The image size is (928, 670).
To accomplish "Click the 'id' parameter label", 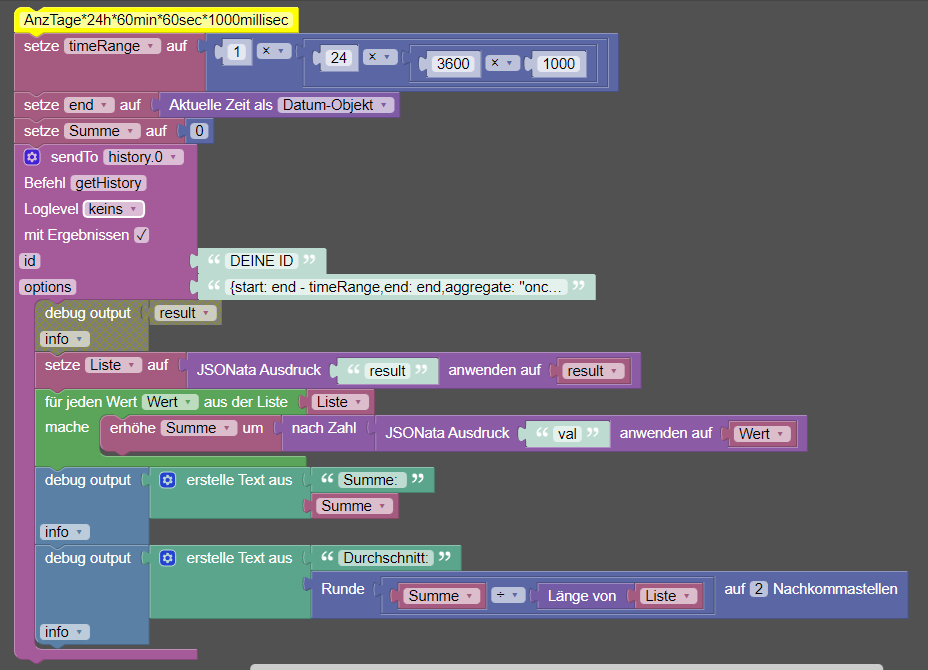I will (30, 261).
